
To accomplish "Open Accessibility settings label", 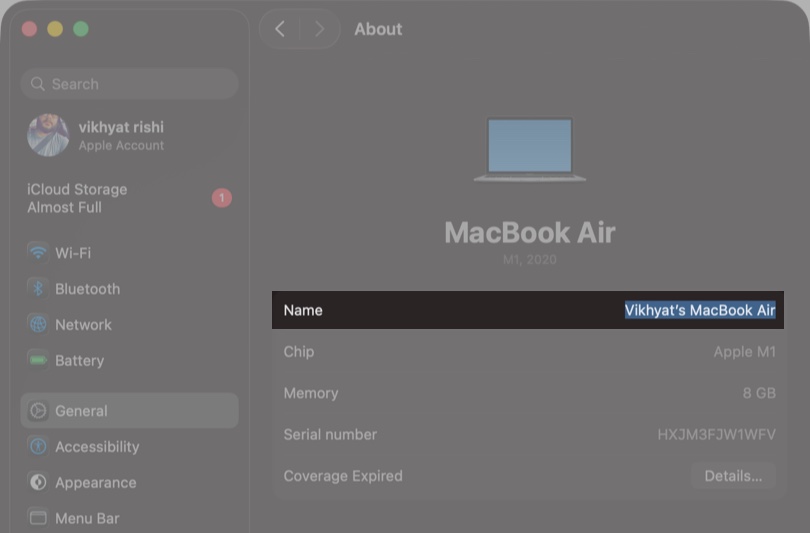I will (x=97, y=447).
